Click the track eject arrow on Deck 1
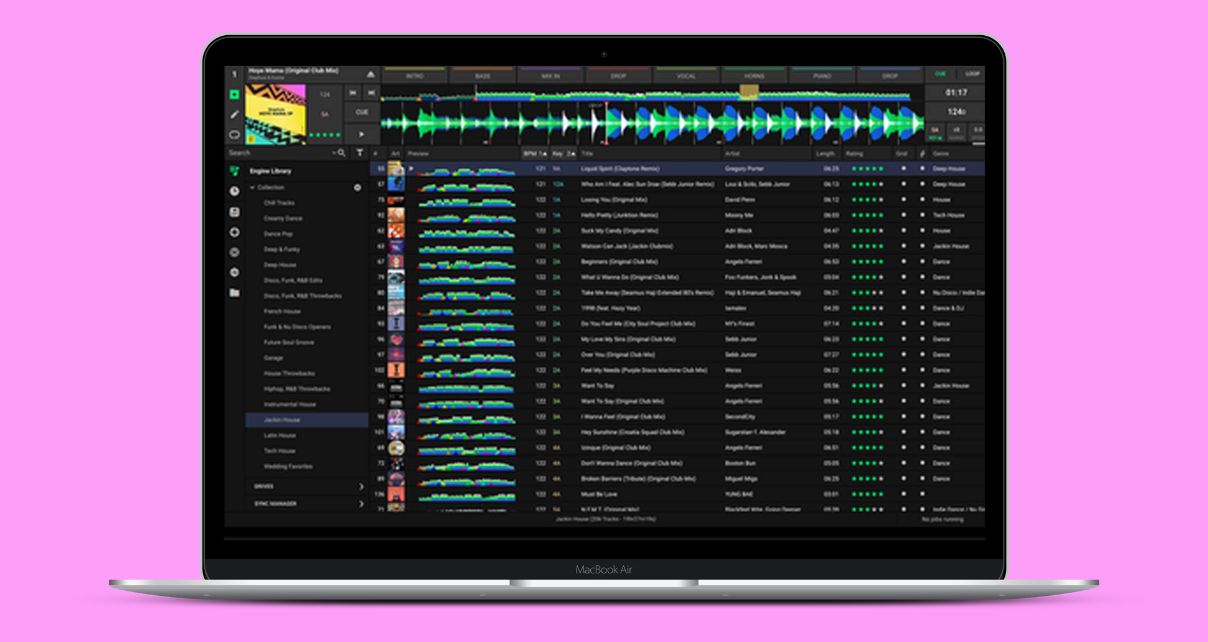Screen dimensions: 1208x642 pyautogui.click(x=371, y=74)
